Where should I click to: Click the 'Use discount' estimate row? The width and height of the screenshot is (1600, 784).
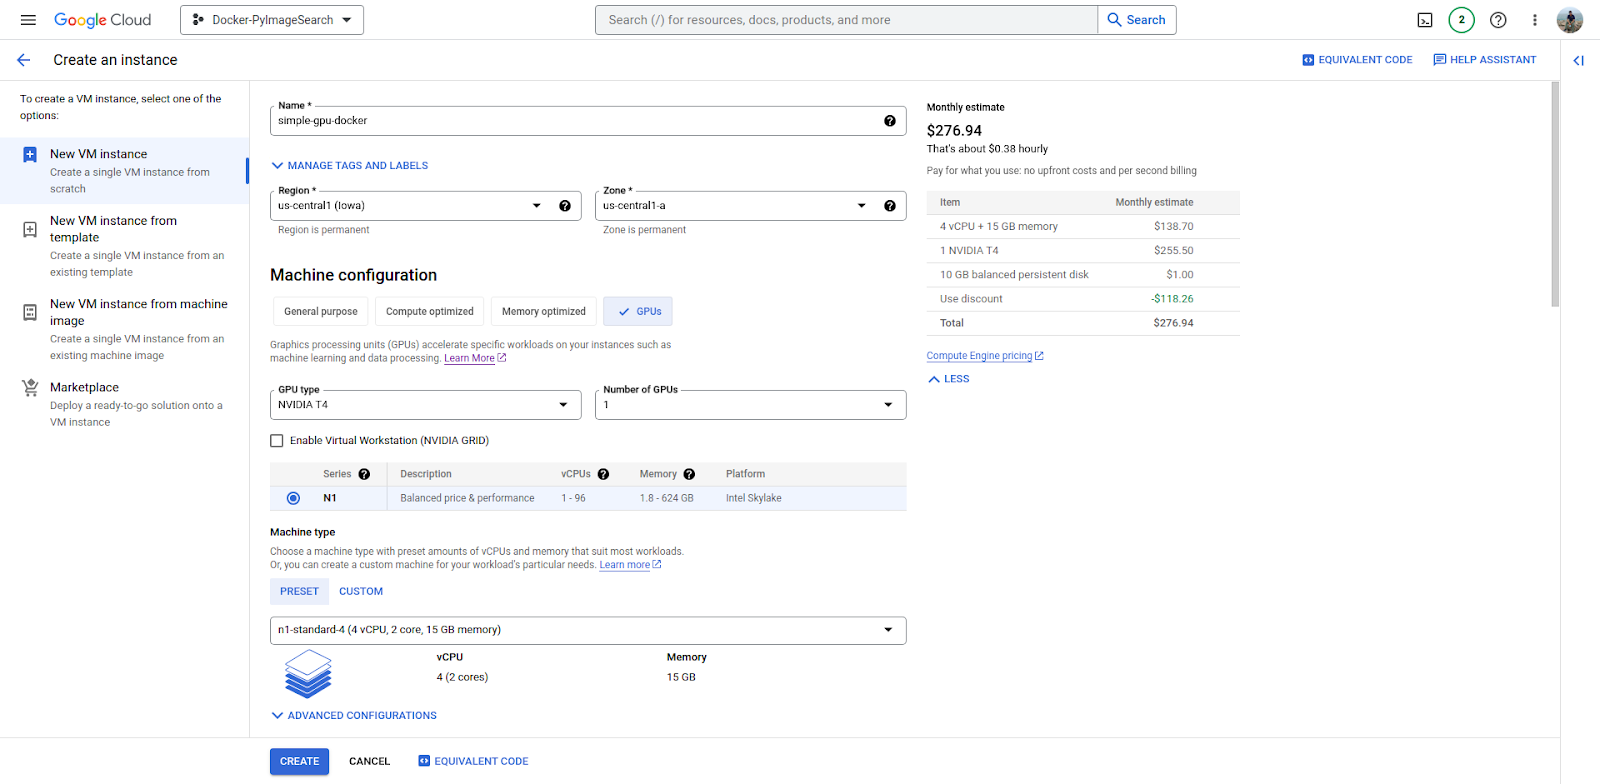pos(1083,299)
